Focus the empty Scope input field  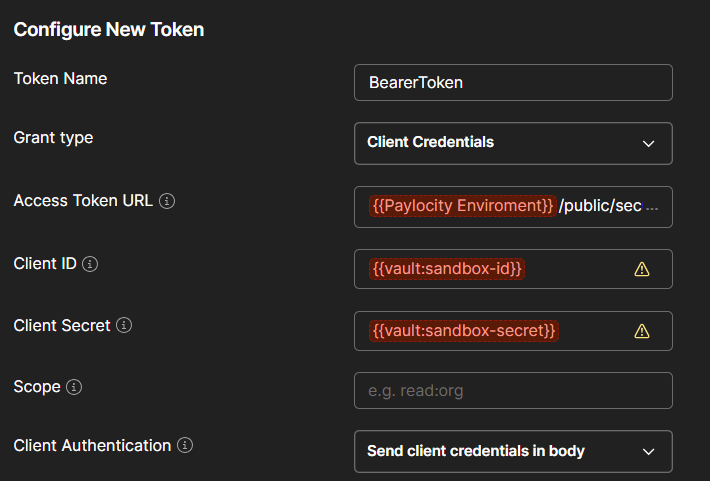pos(512,391)
